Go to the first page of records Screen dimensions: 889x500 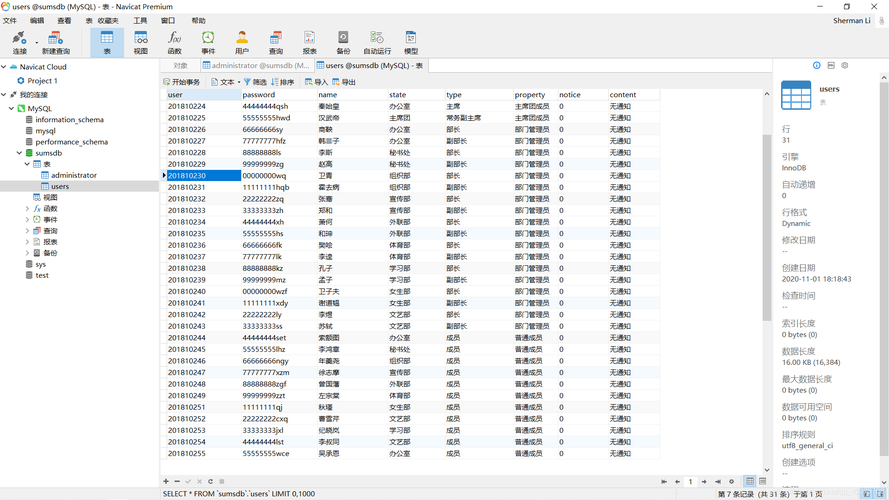664,481
